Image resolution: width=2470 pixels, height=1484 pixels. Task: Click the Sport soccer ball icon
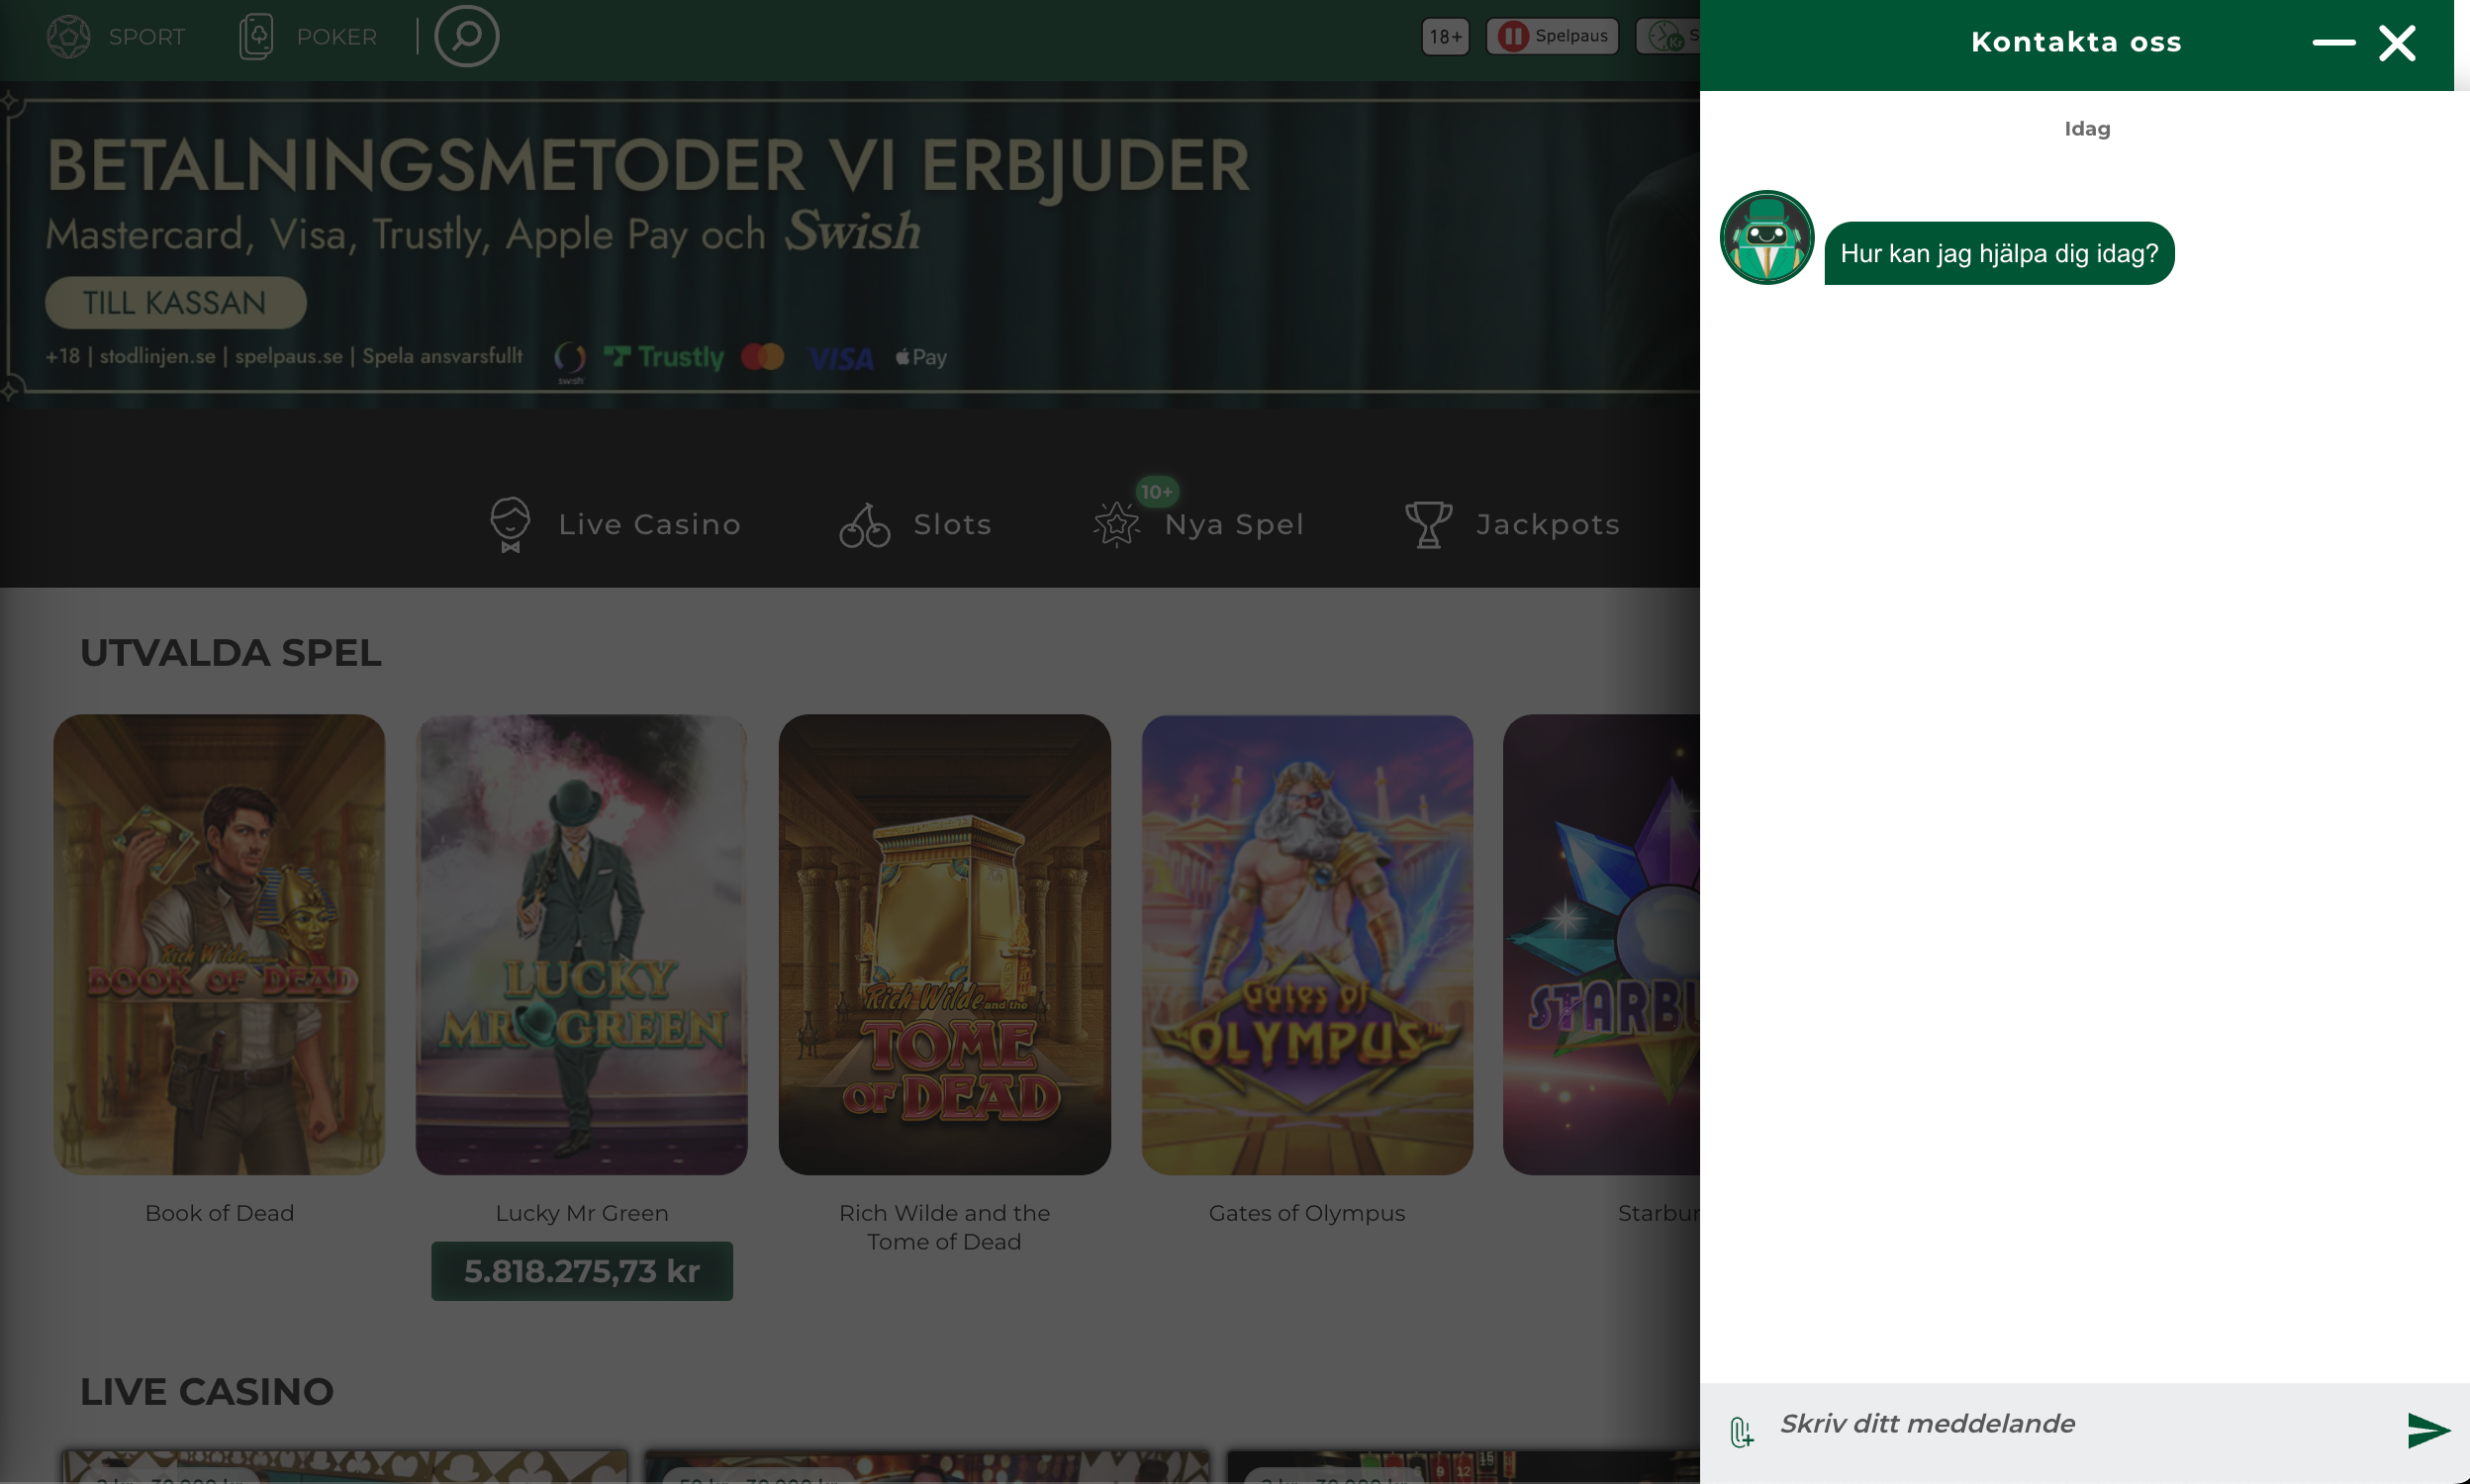point(68,37)
